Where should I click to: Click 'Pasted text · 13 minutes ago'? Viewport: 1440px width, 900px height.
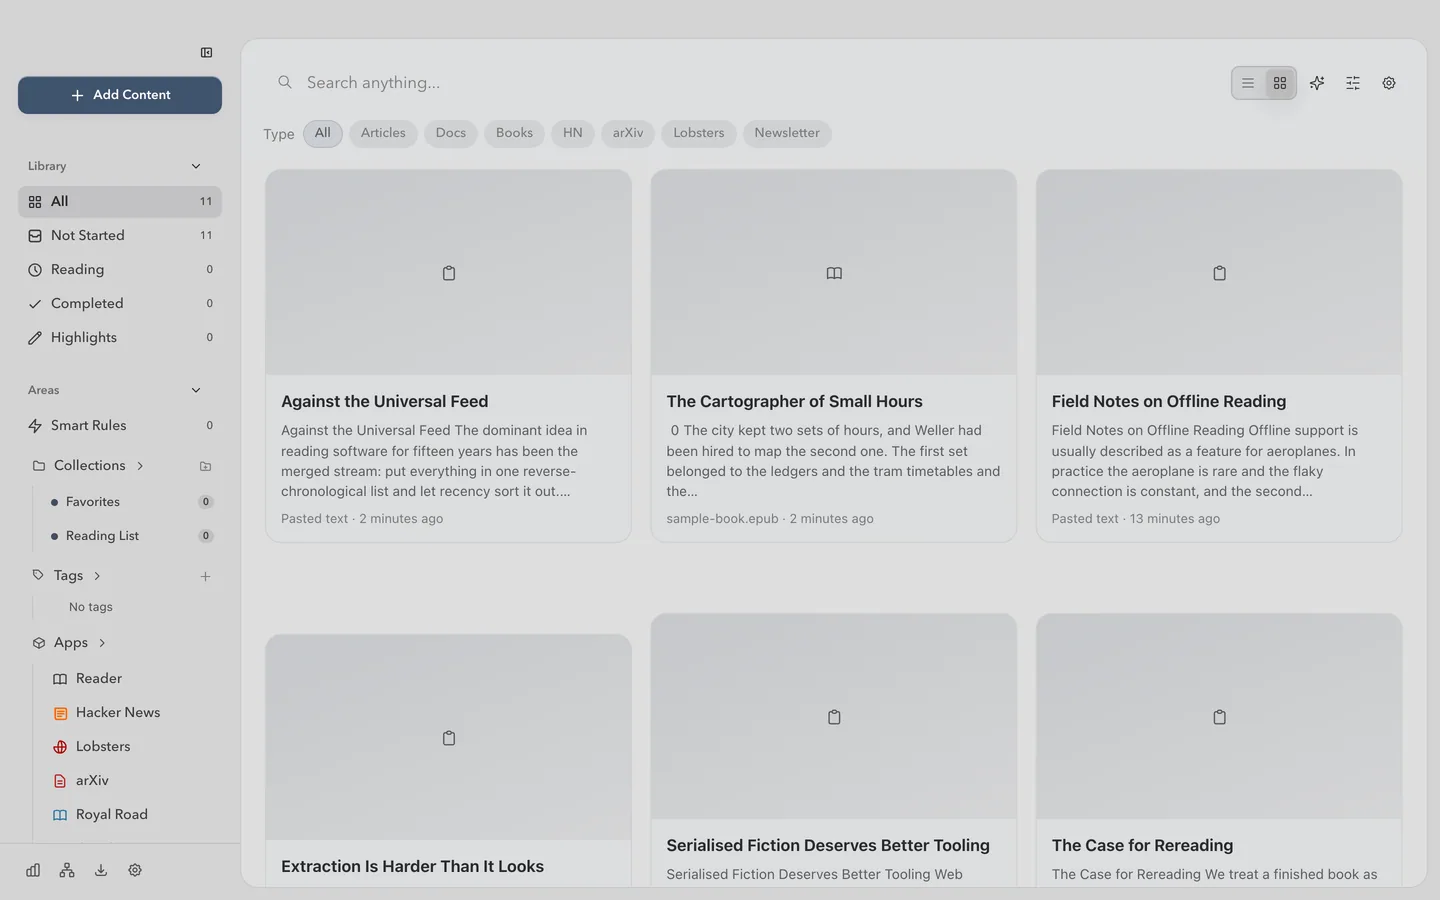tap(1136, 519)
